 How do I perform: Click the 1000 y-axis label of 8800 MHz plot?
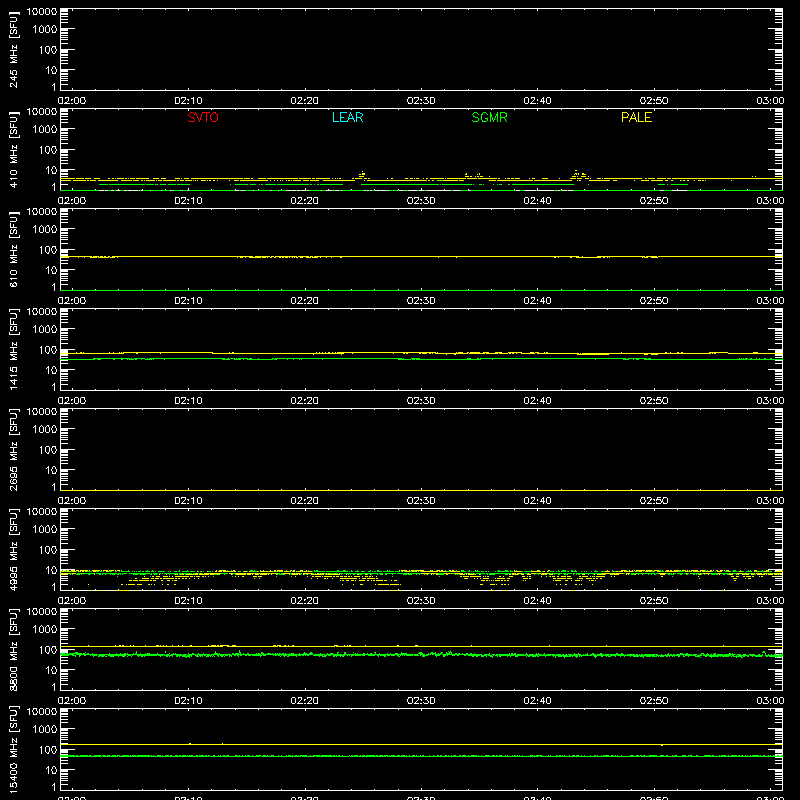coord(45,630)
